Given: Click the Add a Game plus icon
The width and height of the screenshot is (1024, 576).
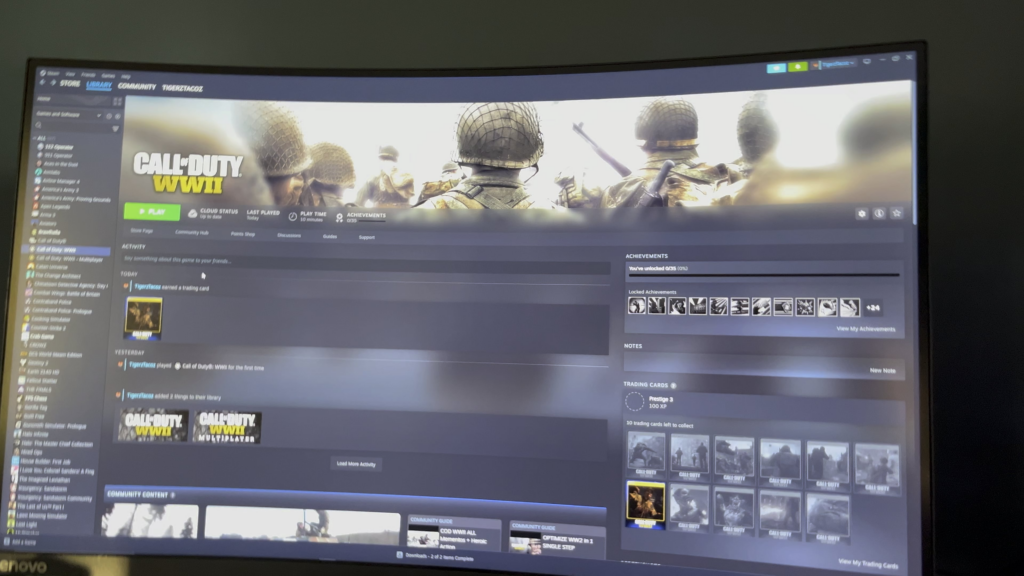Looking at the screenshot, I should coord(7,541).
